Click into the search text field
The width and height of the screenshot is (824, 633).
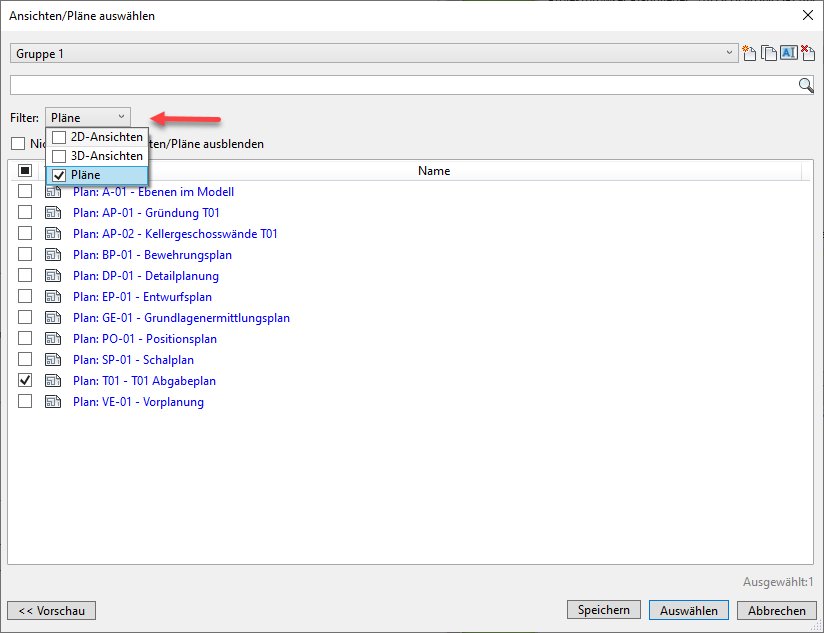click(x=400, y=85)
